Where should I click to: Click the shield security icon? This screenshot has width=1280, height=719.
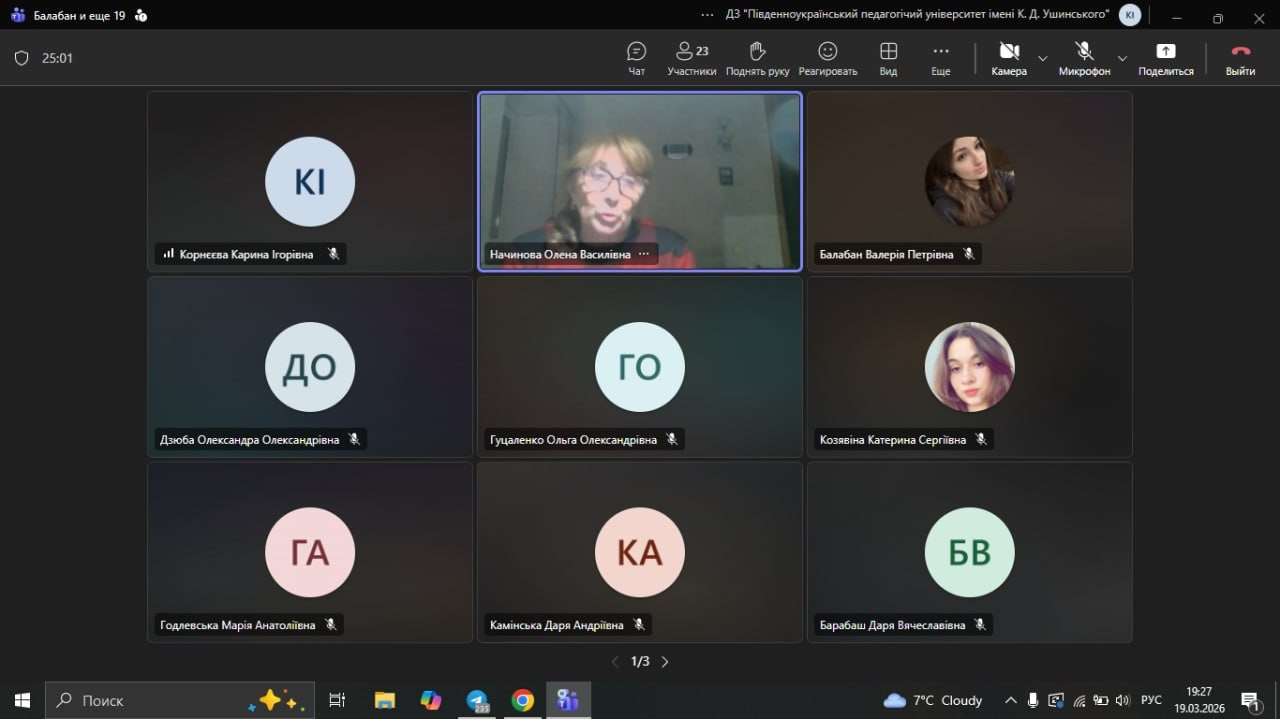click(21, 58)
